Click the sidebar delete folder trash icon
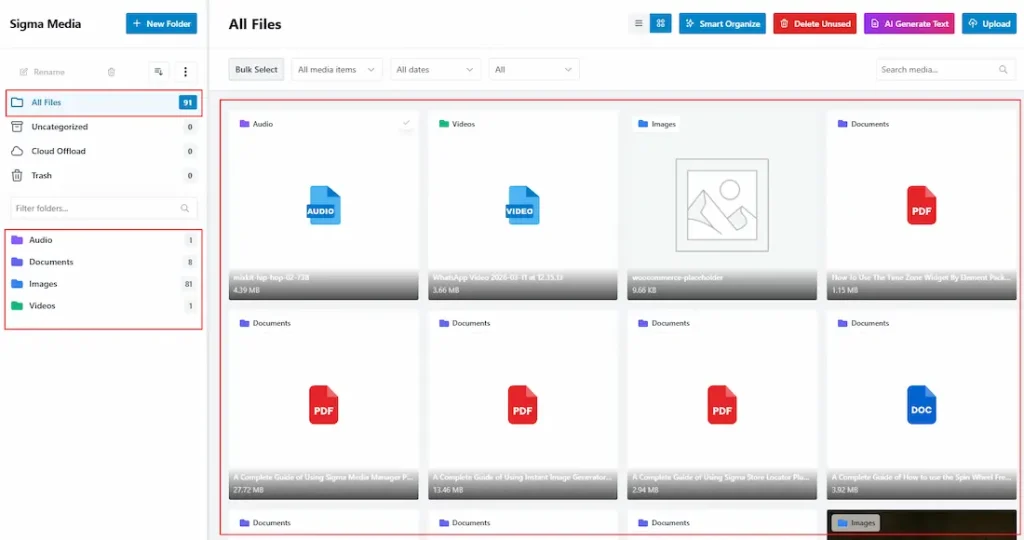This screenshot has width=1024, height=540. 111,72
